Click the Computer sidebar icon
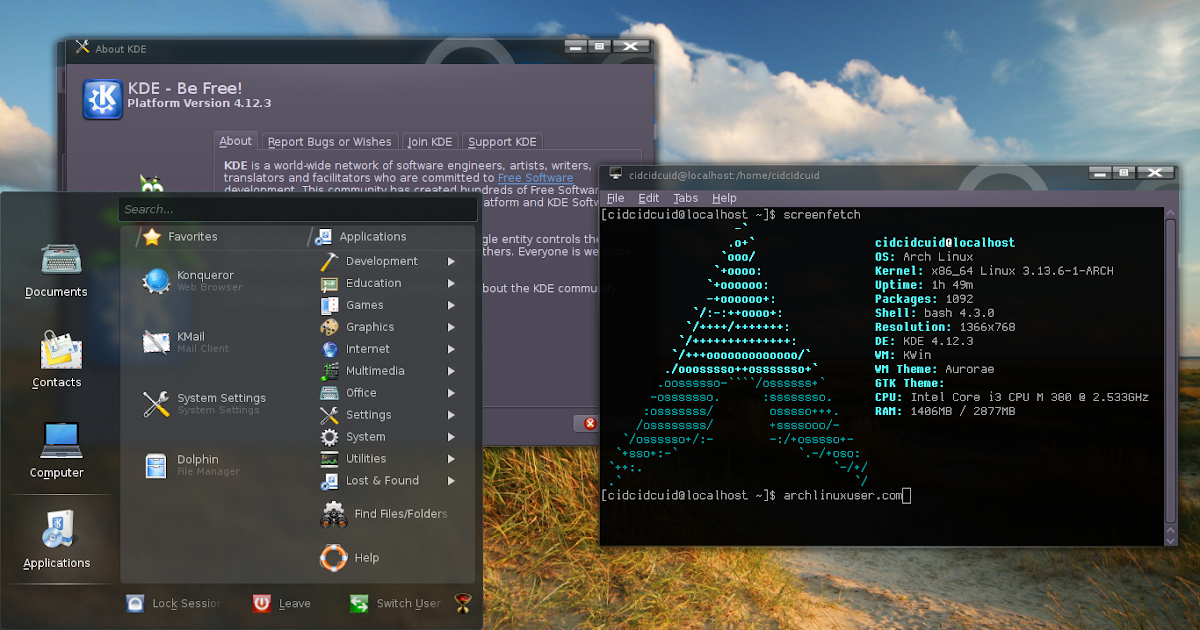Viewport: 1200px width, 630px height. [x=57, y=450]
